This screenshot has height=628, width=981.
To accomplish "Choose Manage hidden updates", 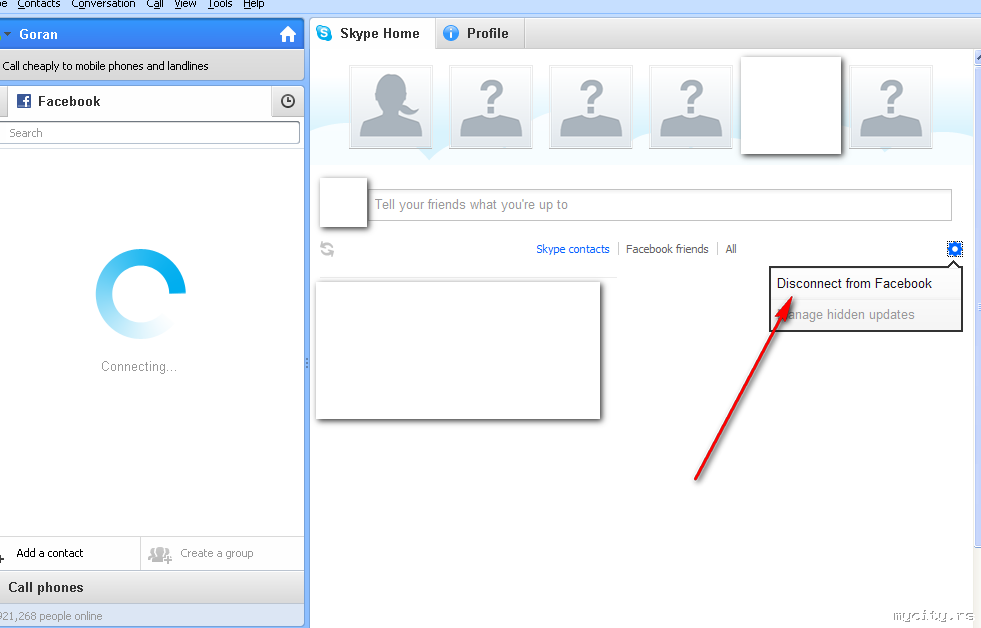I will tap(866, 315).
